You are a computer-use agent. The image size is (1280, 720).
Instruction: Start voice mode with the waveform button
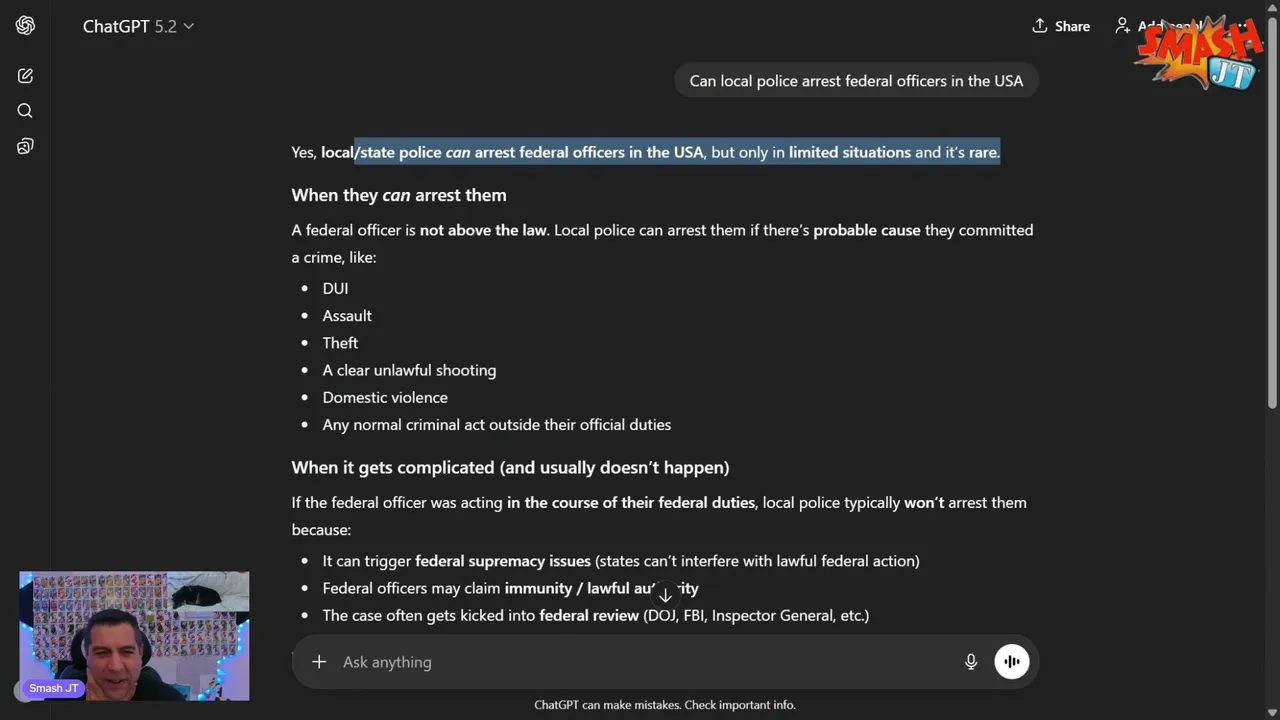(1012, 662)
